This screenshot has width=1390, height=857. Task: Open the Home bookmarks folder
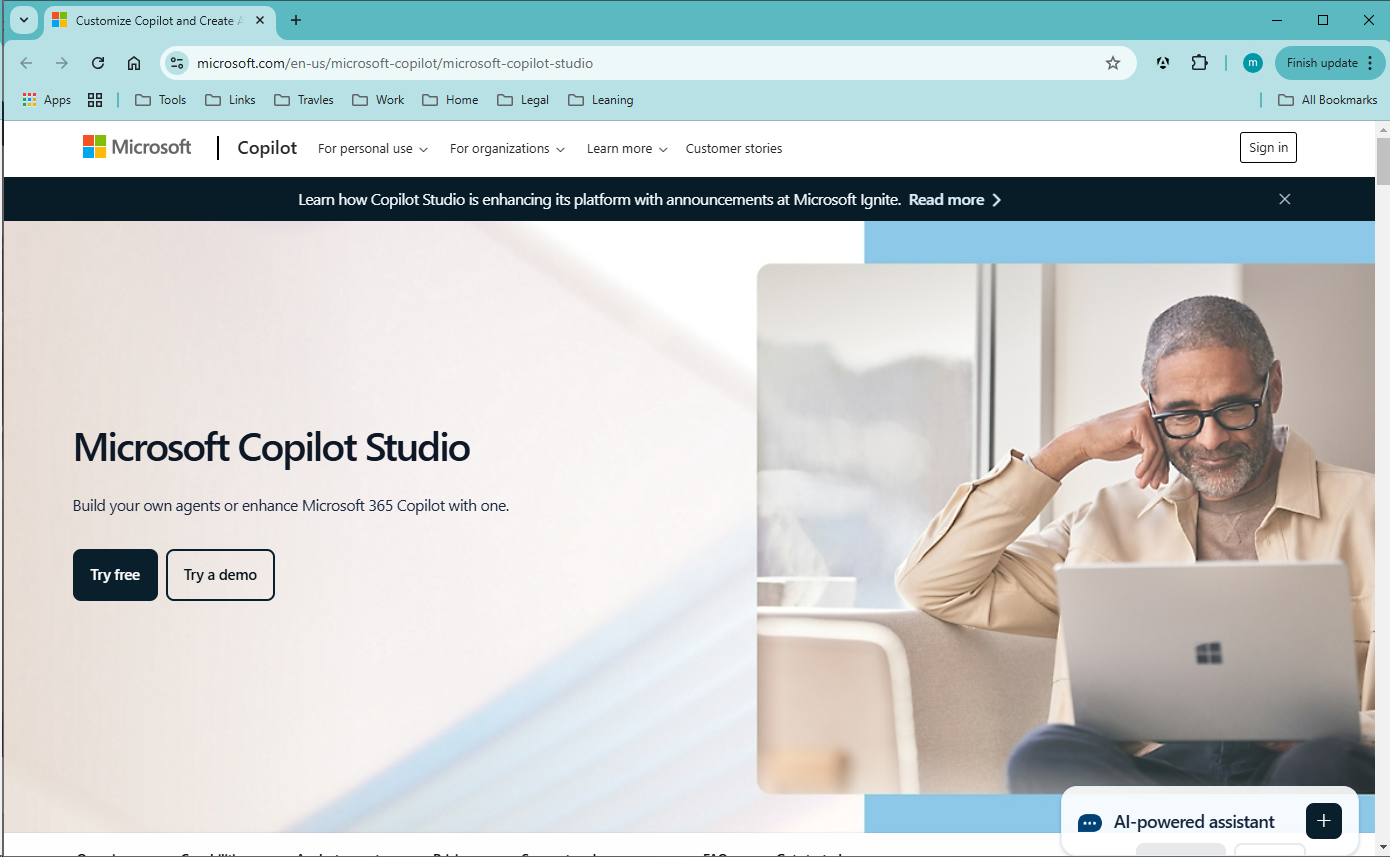(x=450, y=100)
